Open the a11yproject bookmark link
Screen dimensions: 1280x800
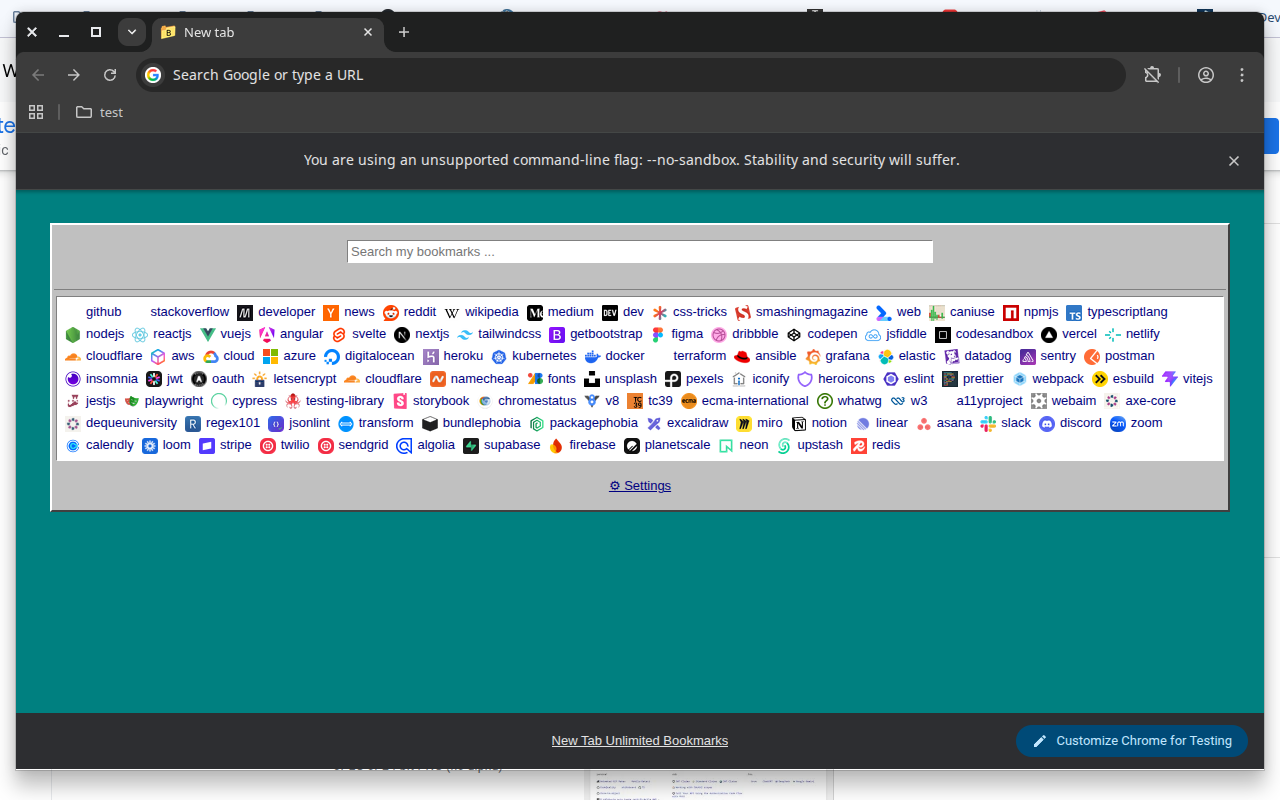tap(990, 401)
